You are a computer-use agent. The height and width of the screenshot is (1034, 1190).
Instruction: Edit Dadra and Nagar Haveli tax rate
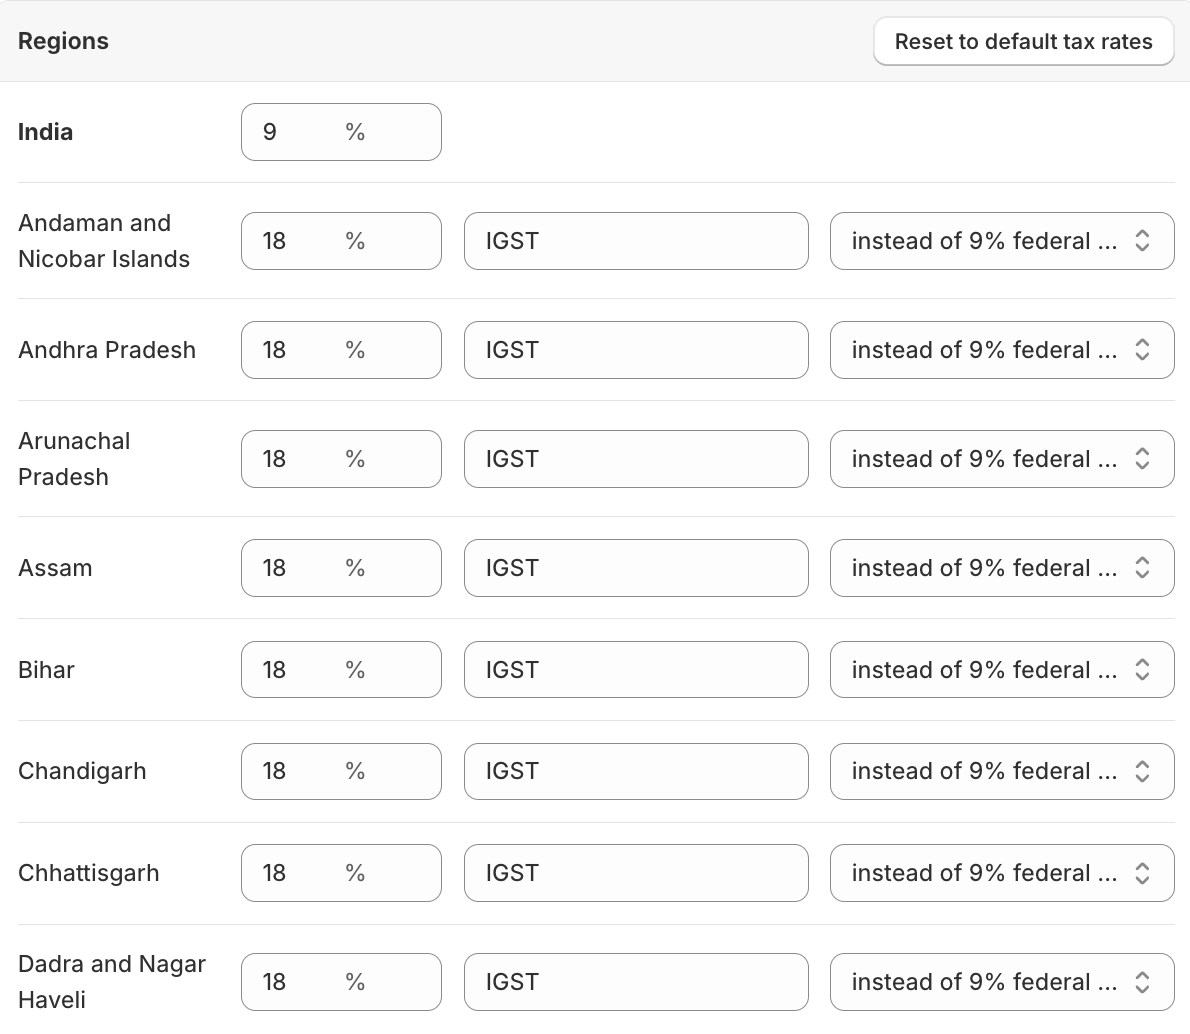(x=341, y=982)
